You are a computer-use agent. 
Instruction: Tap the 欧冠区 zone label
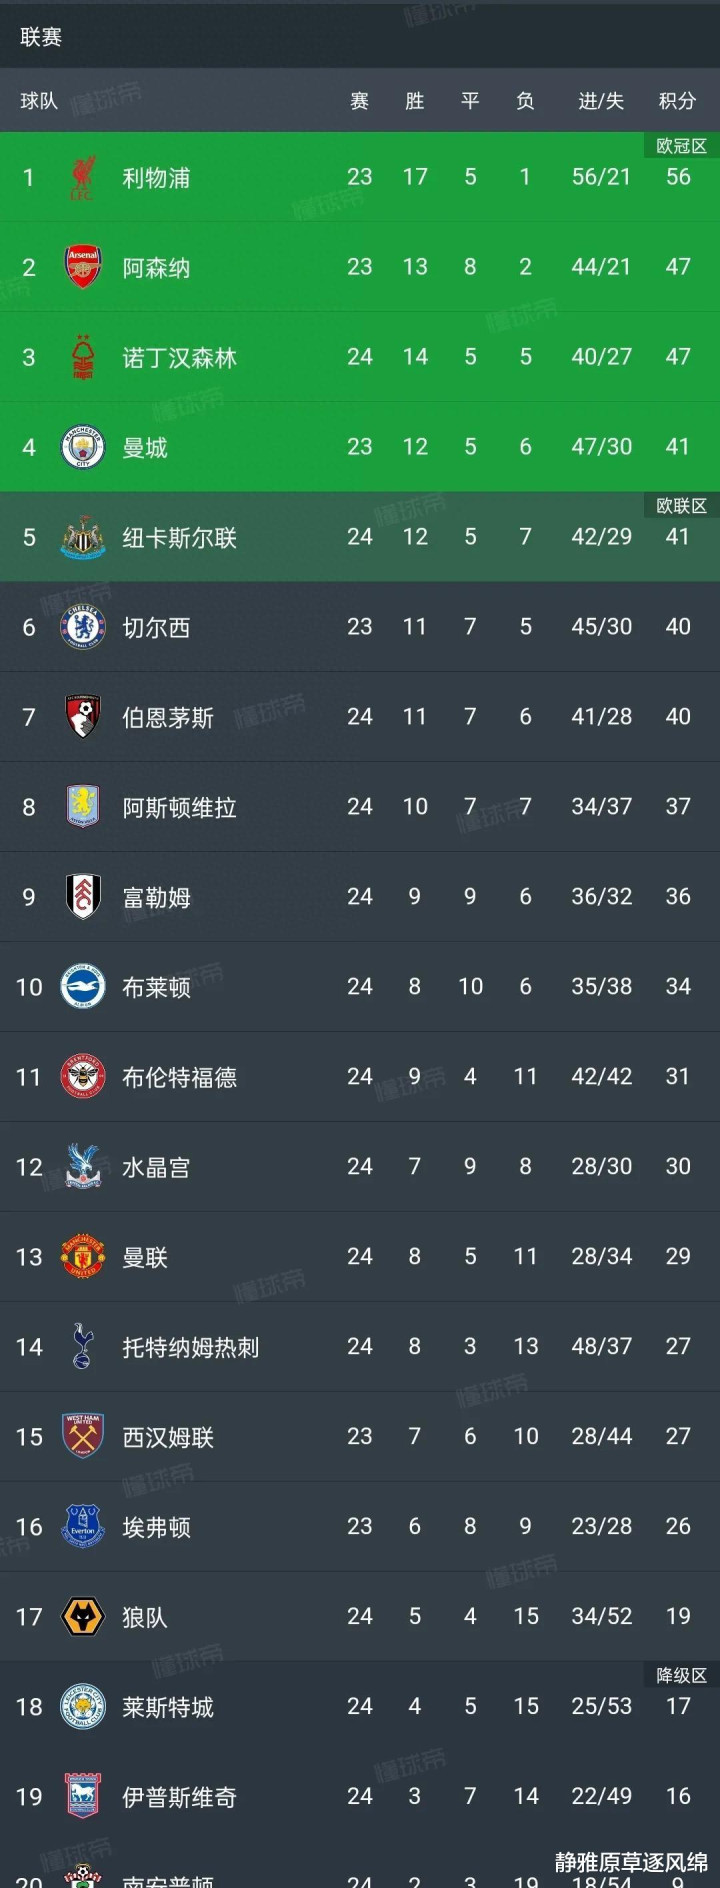(x=681, y=146)
